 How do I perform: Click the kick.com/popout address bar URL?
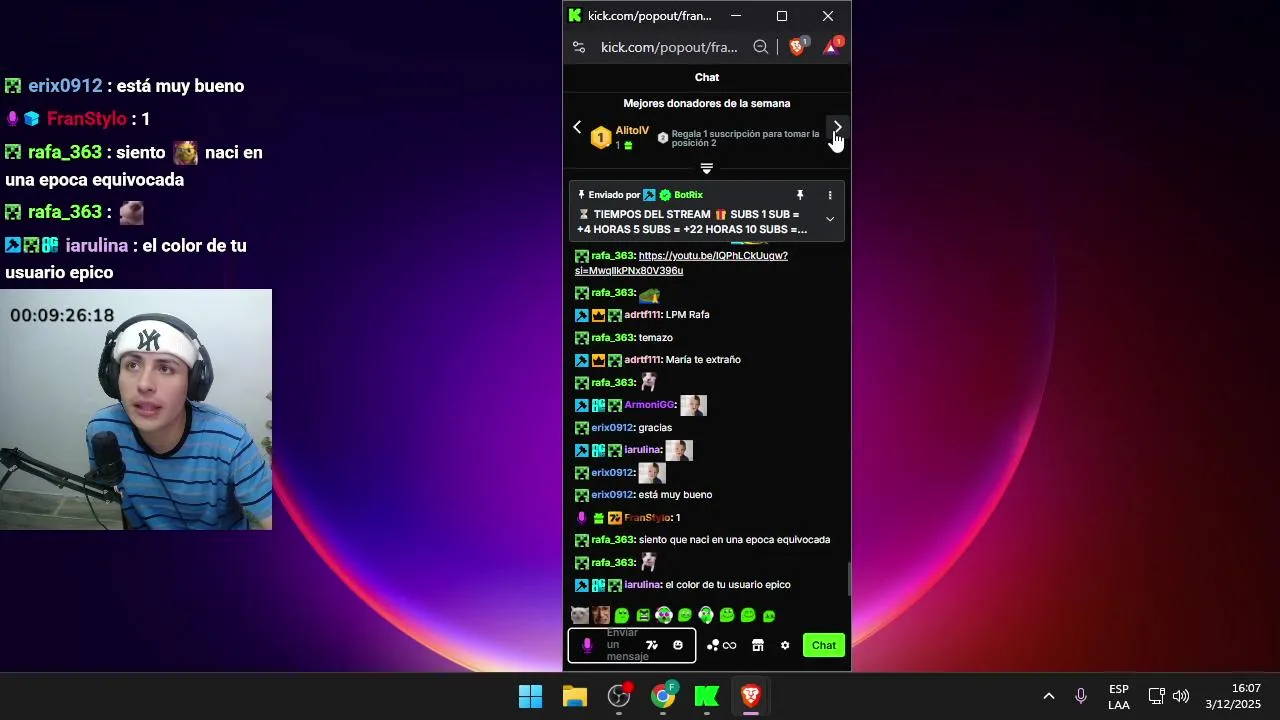[x=669, y=47]
